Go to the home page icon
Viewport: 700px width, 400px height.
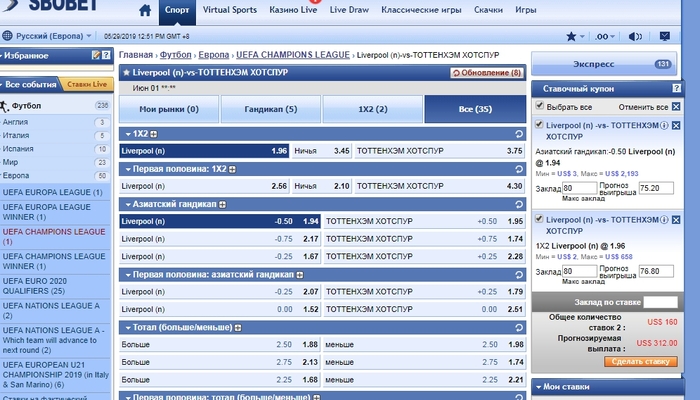145,10
